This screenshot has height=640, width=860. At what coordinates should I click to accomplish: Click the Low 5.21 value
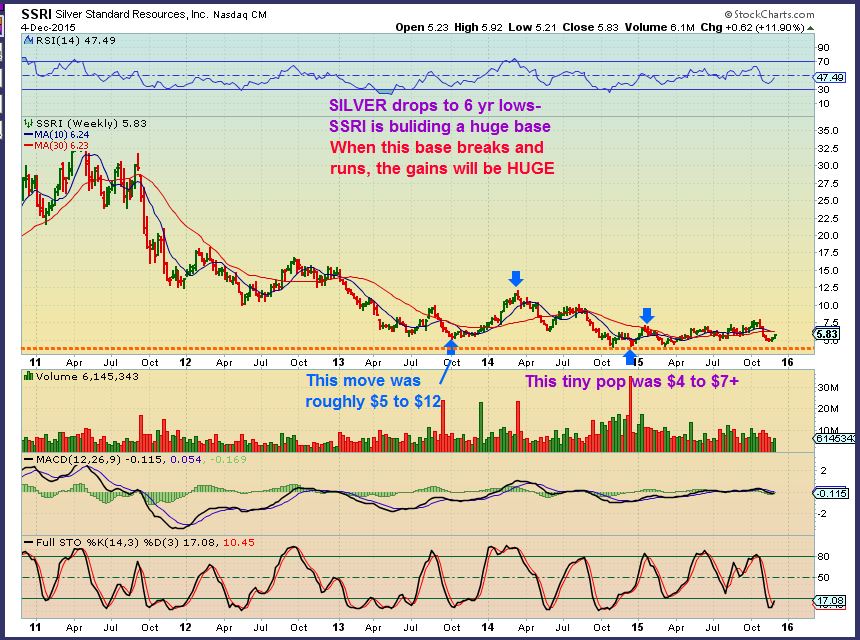coord(532,27)
